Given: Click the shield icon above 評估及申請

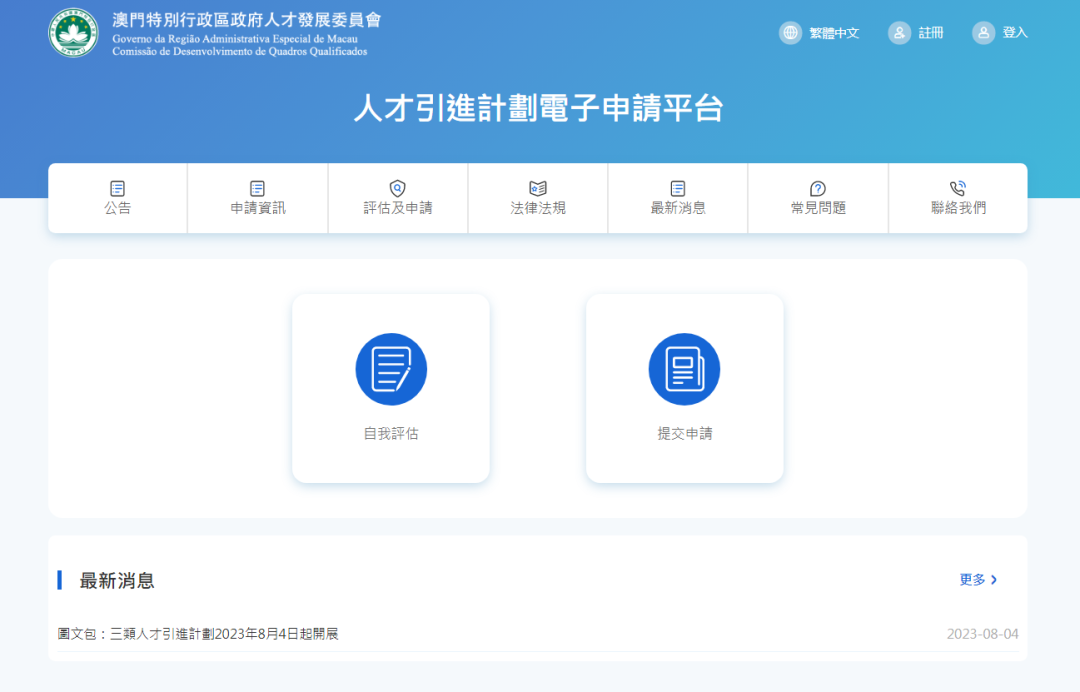Looking at the screenshot, I should [397, 188].
